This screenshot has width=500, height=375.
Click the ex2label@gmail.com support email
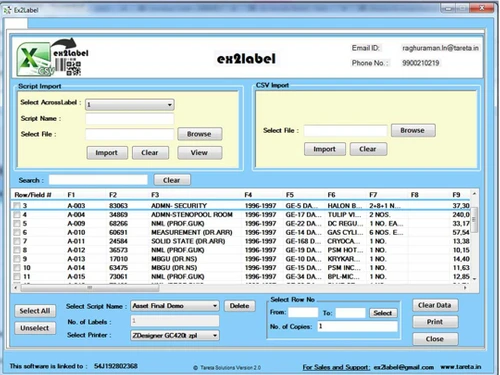(x=404, y=367)
